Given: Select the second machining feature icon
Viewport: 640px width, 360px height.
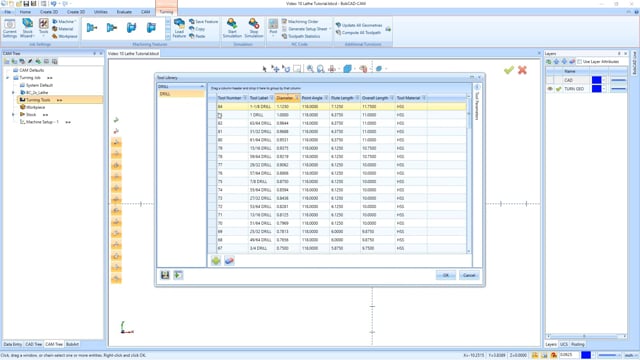Looking at the screenshot, I should click(111, 28).
